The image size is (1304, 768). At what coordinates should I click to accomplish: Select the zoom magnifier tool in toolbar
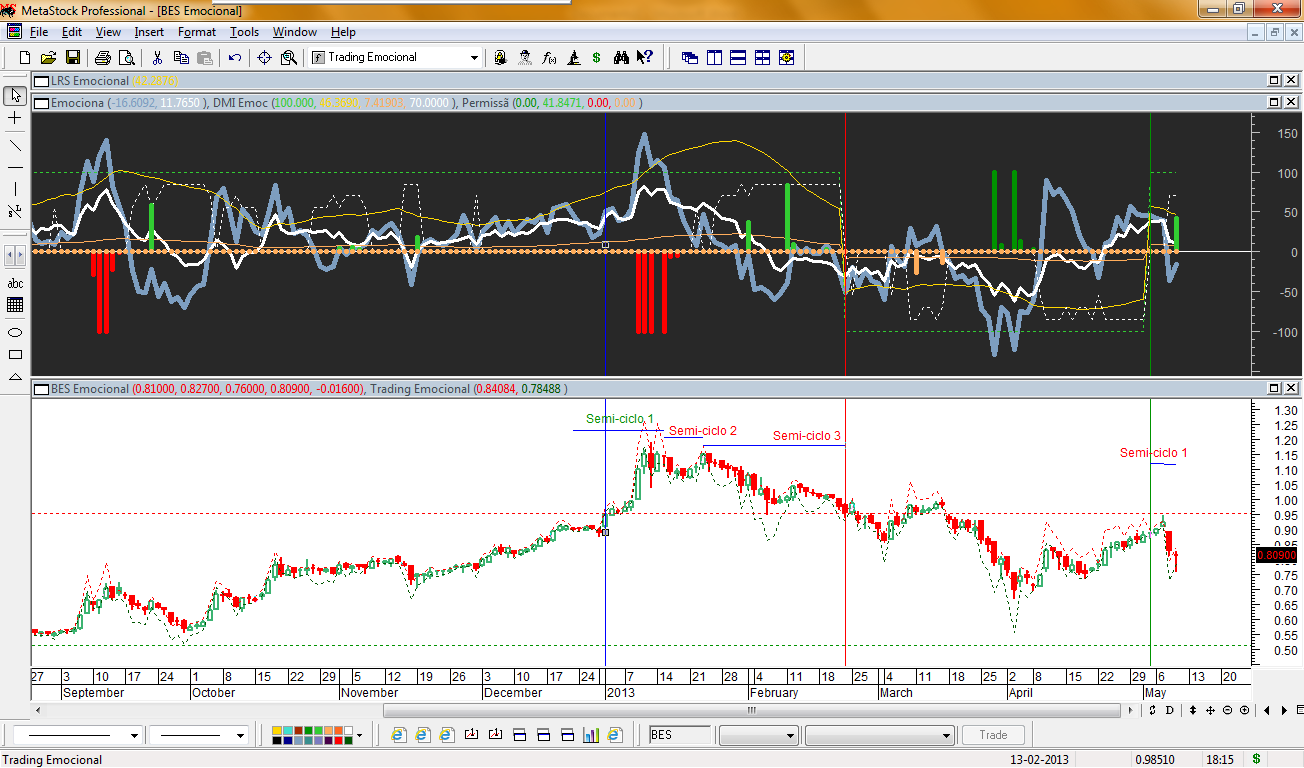coord(289,58)
